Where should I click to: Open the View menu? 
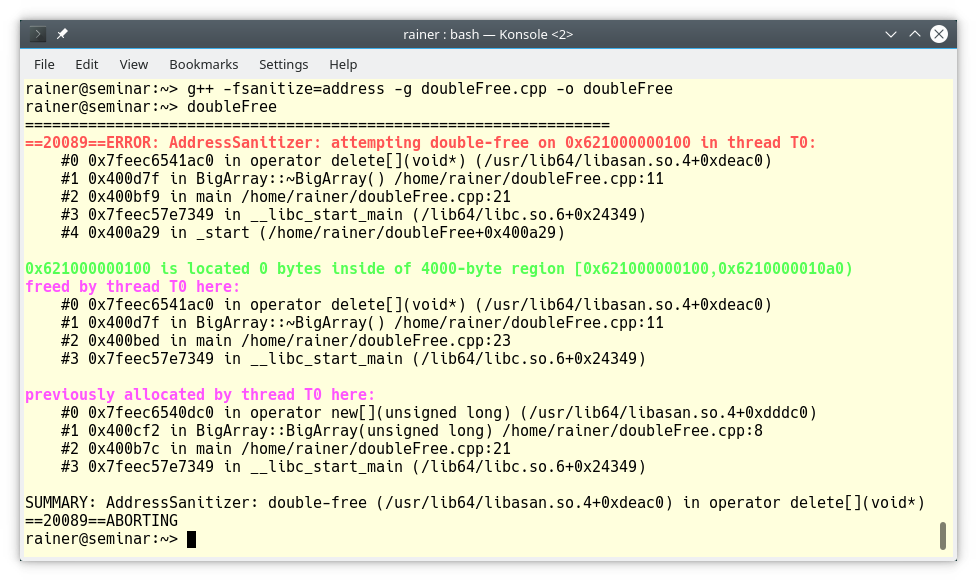pyautogui.click(x=133, y=64)
